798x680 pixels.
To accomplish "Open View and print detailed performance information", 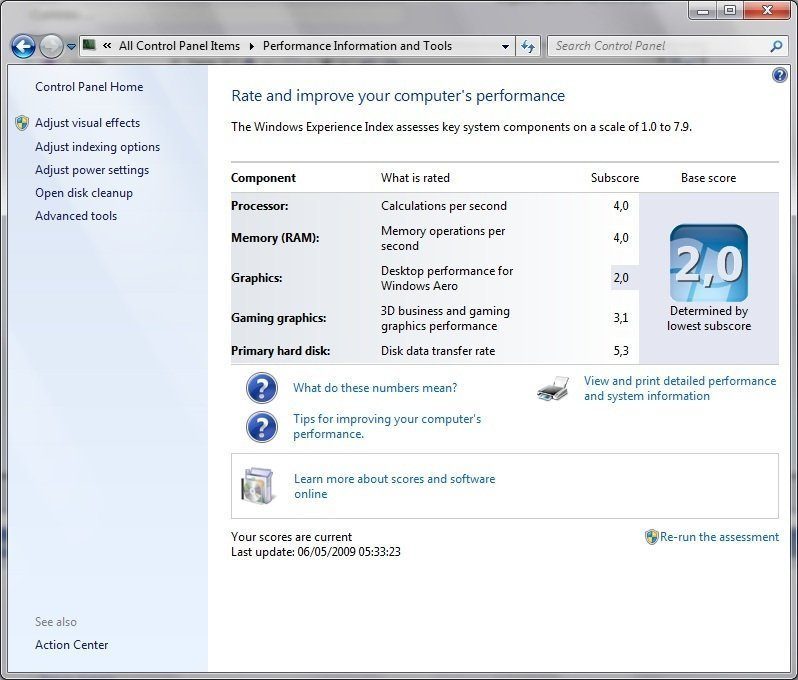I will click(680, 388).
